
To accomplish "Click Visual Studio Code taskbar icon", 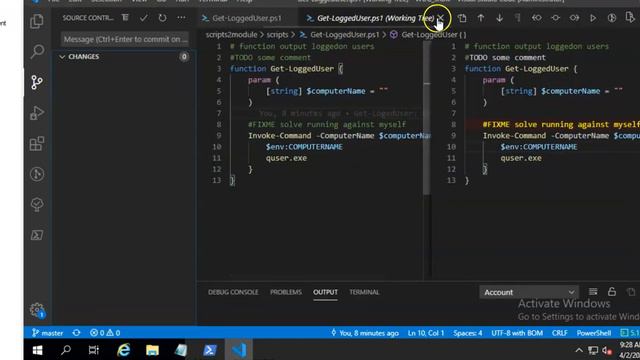I will (239, 350).
